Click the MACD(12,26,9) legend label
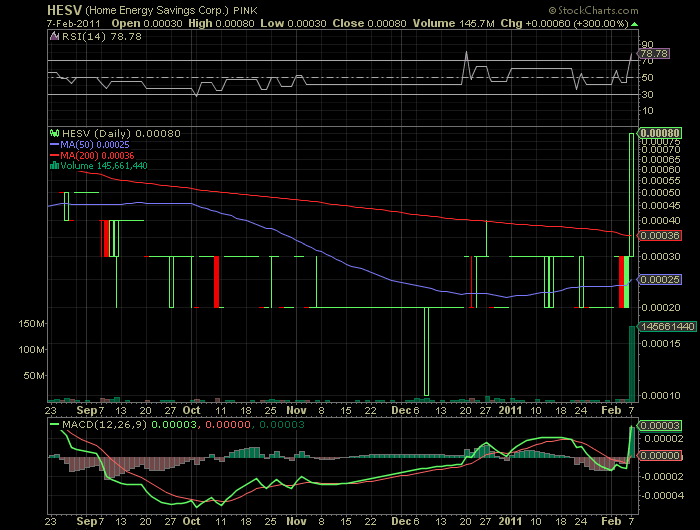This screenshot has height=530, width=700. pyautogui.click(x=104, y=424)
